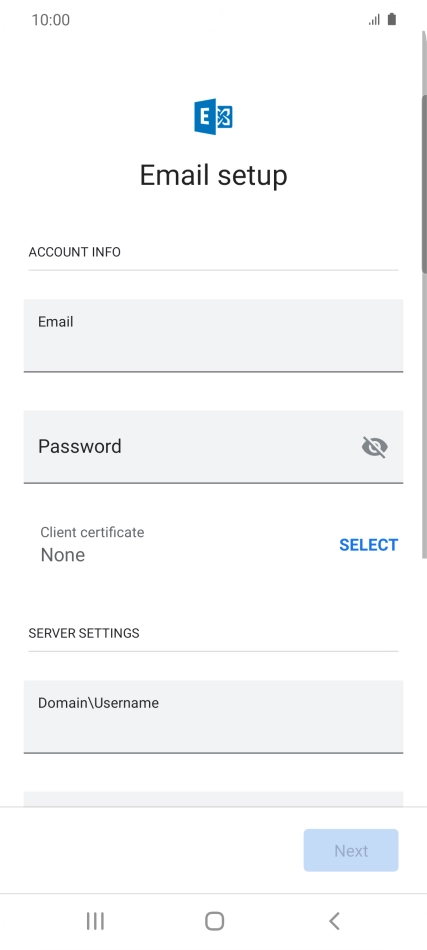Viewport: 427px width, 950px height.
Task: Tap the None certificate value
Action: [62, 555]
